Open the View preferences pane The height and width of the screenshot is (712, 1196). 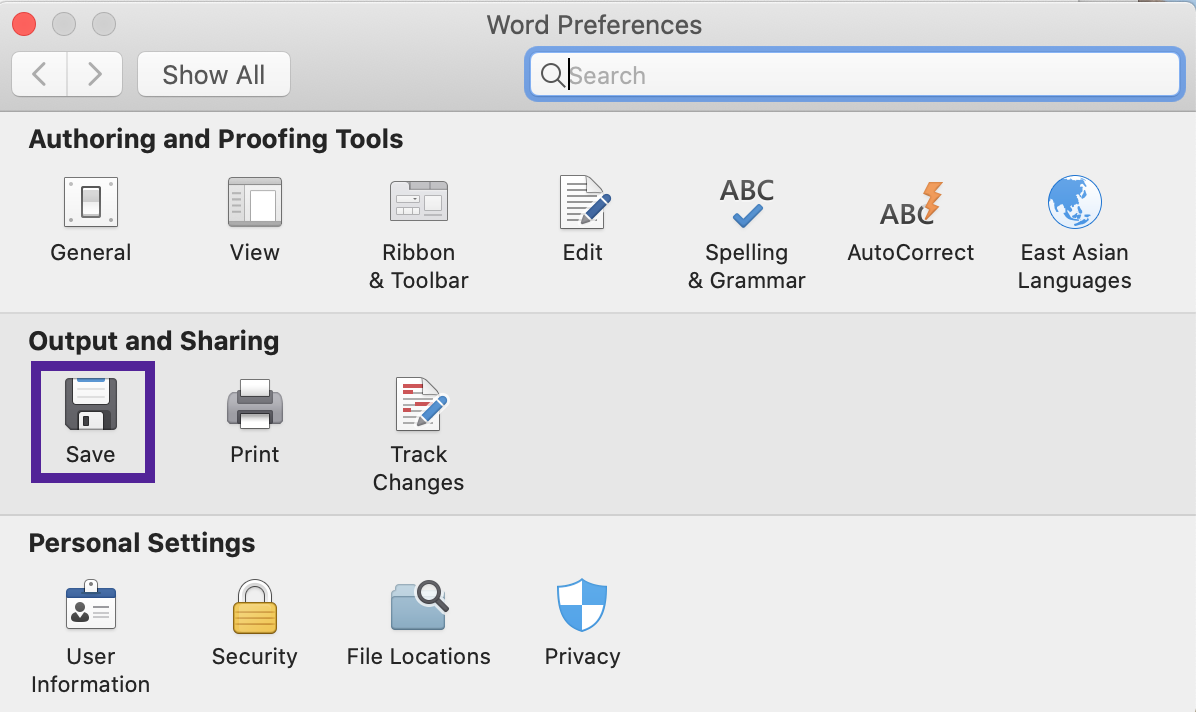click(x=255, y=221)
